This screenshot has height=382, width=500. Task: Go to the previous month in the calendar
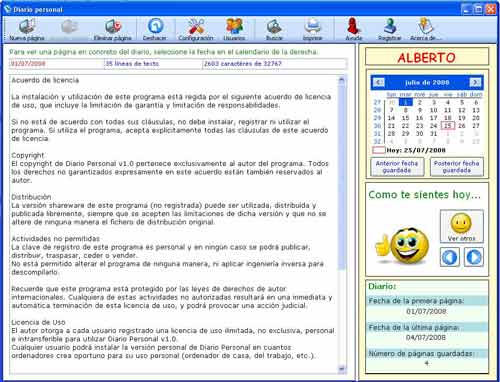point(379,82)
